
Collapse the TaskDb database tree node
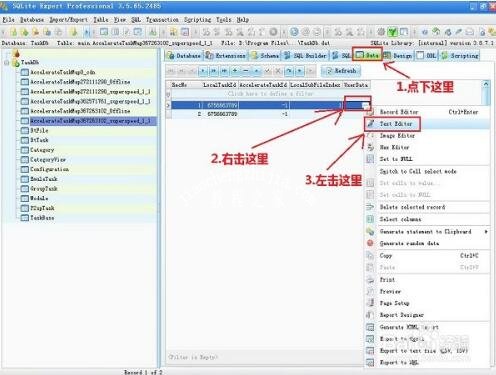click(x=7, y=62)
